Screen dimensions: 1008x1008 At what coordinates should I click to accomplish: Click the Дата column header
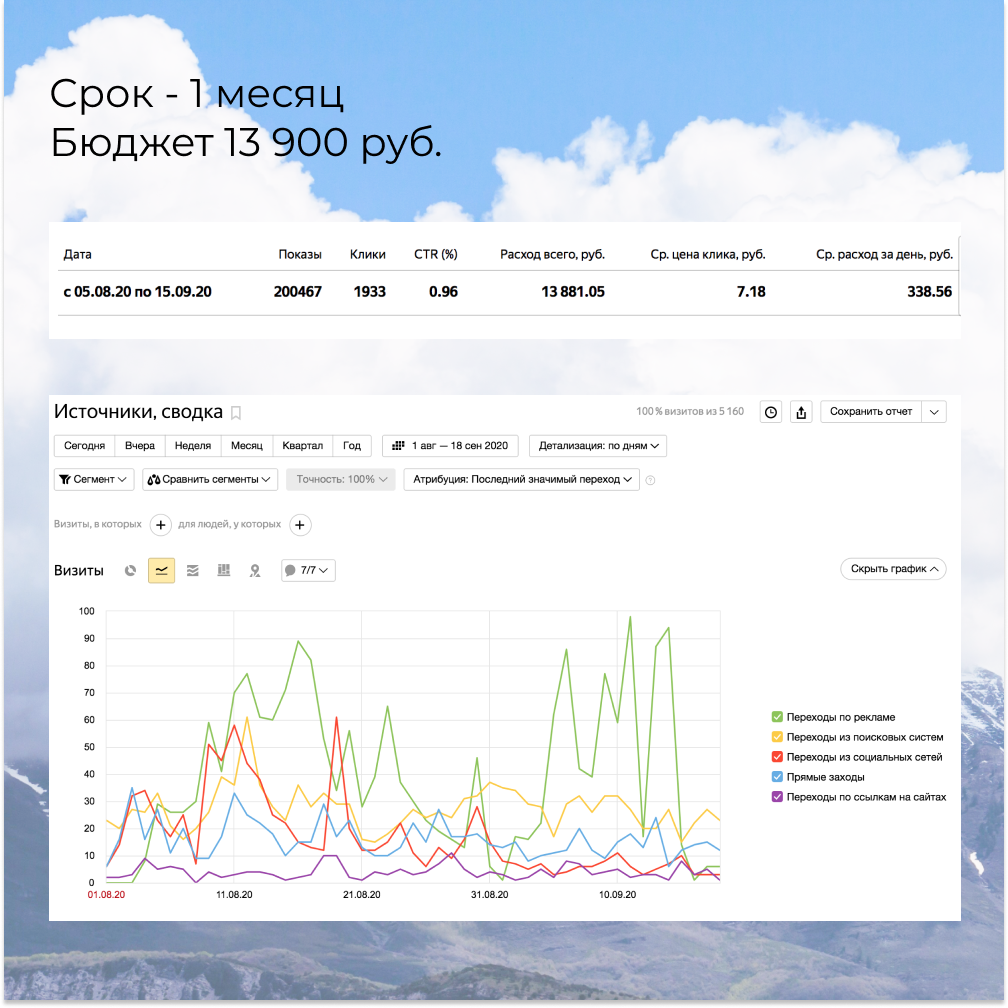[x=77, y=255]
